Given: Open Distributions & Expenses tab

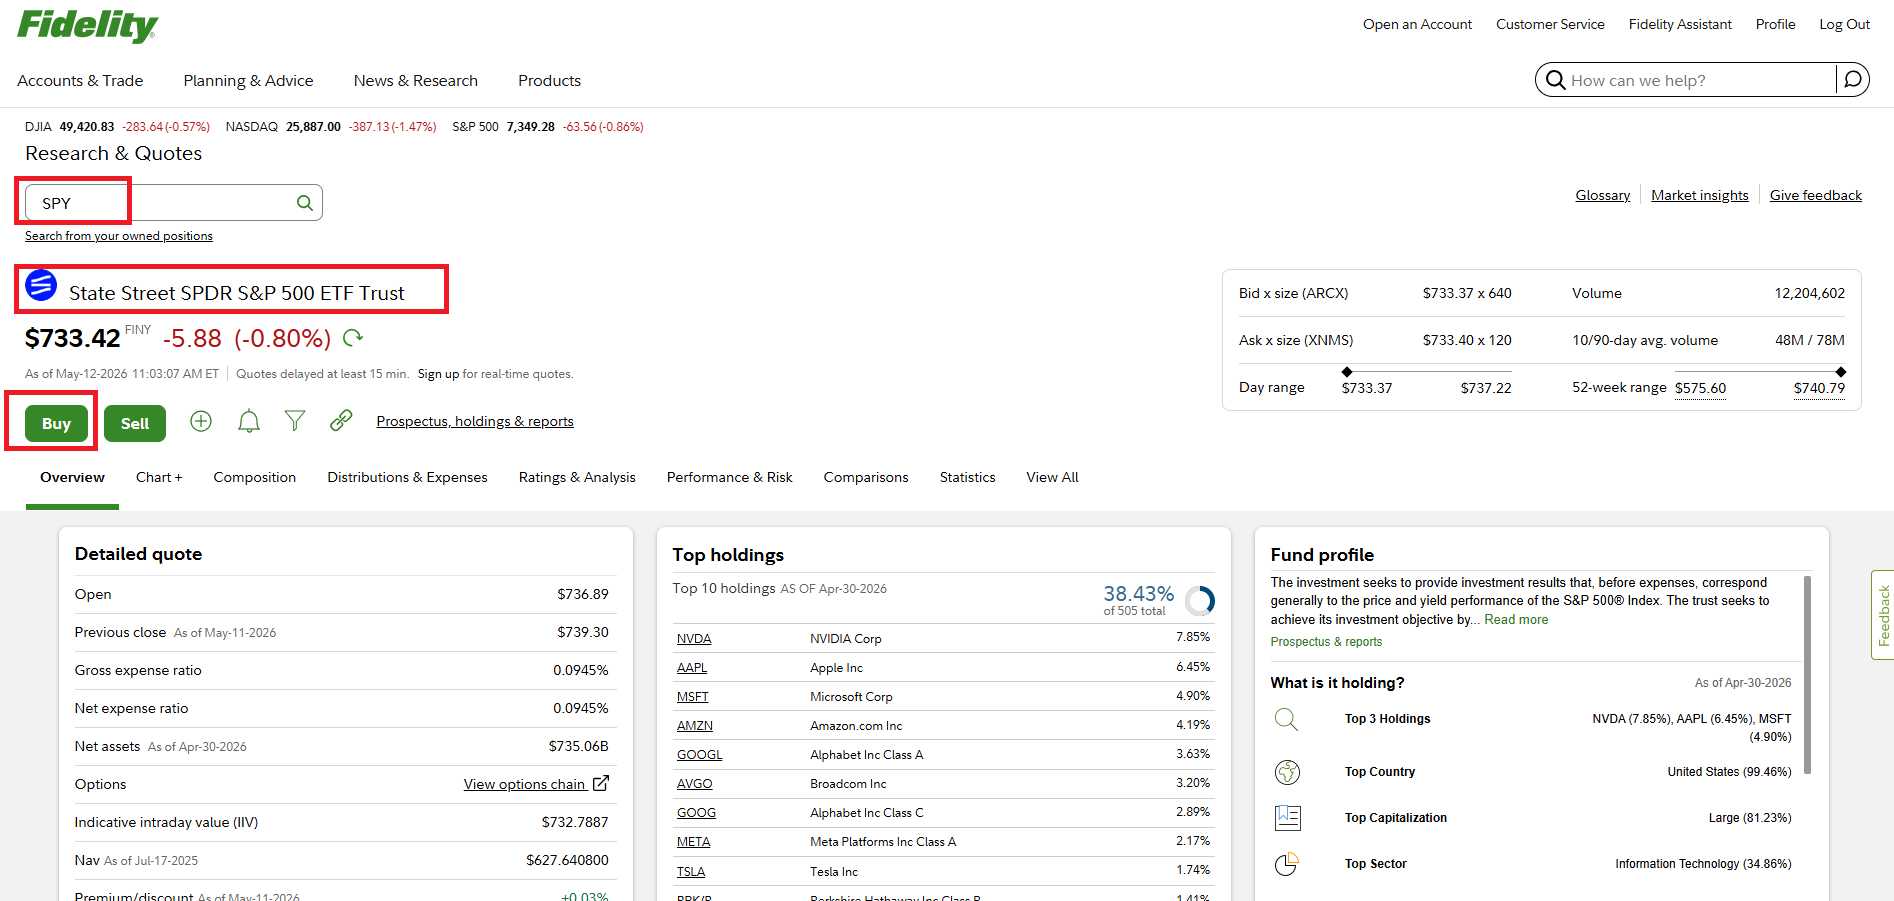Looking at the screenshot, I should point(407,477).
